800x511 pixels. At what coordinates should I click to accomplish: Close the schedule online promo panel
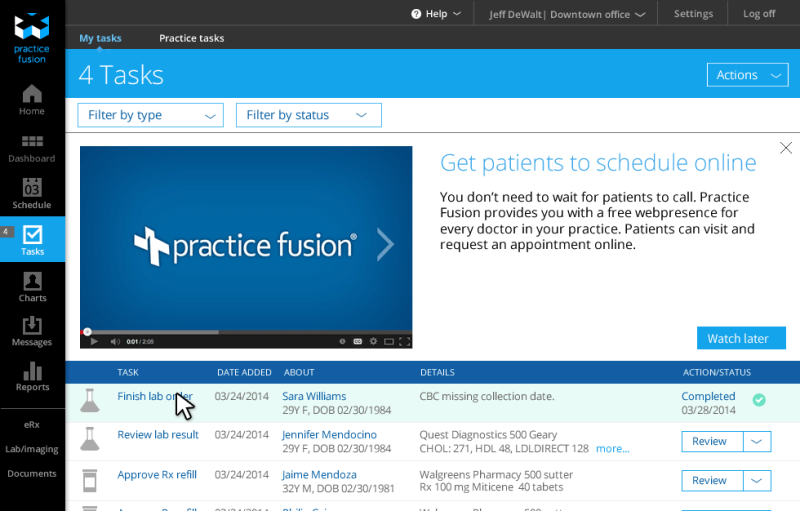tap(786, 148)
